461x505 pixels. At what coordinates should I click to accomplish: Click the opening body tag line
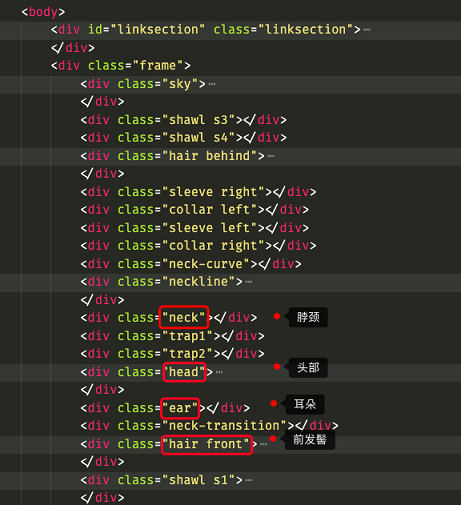coord(43,12)
